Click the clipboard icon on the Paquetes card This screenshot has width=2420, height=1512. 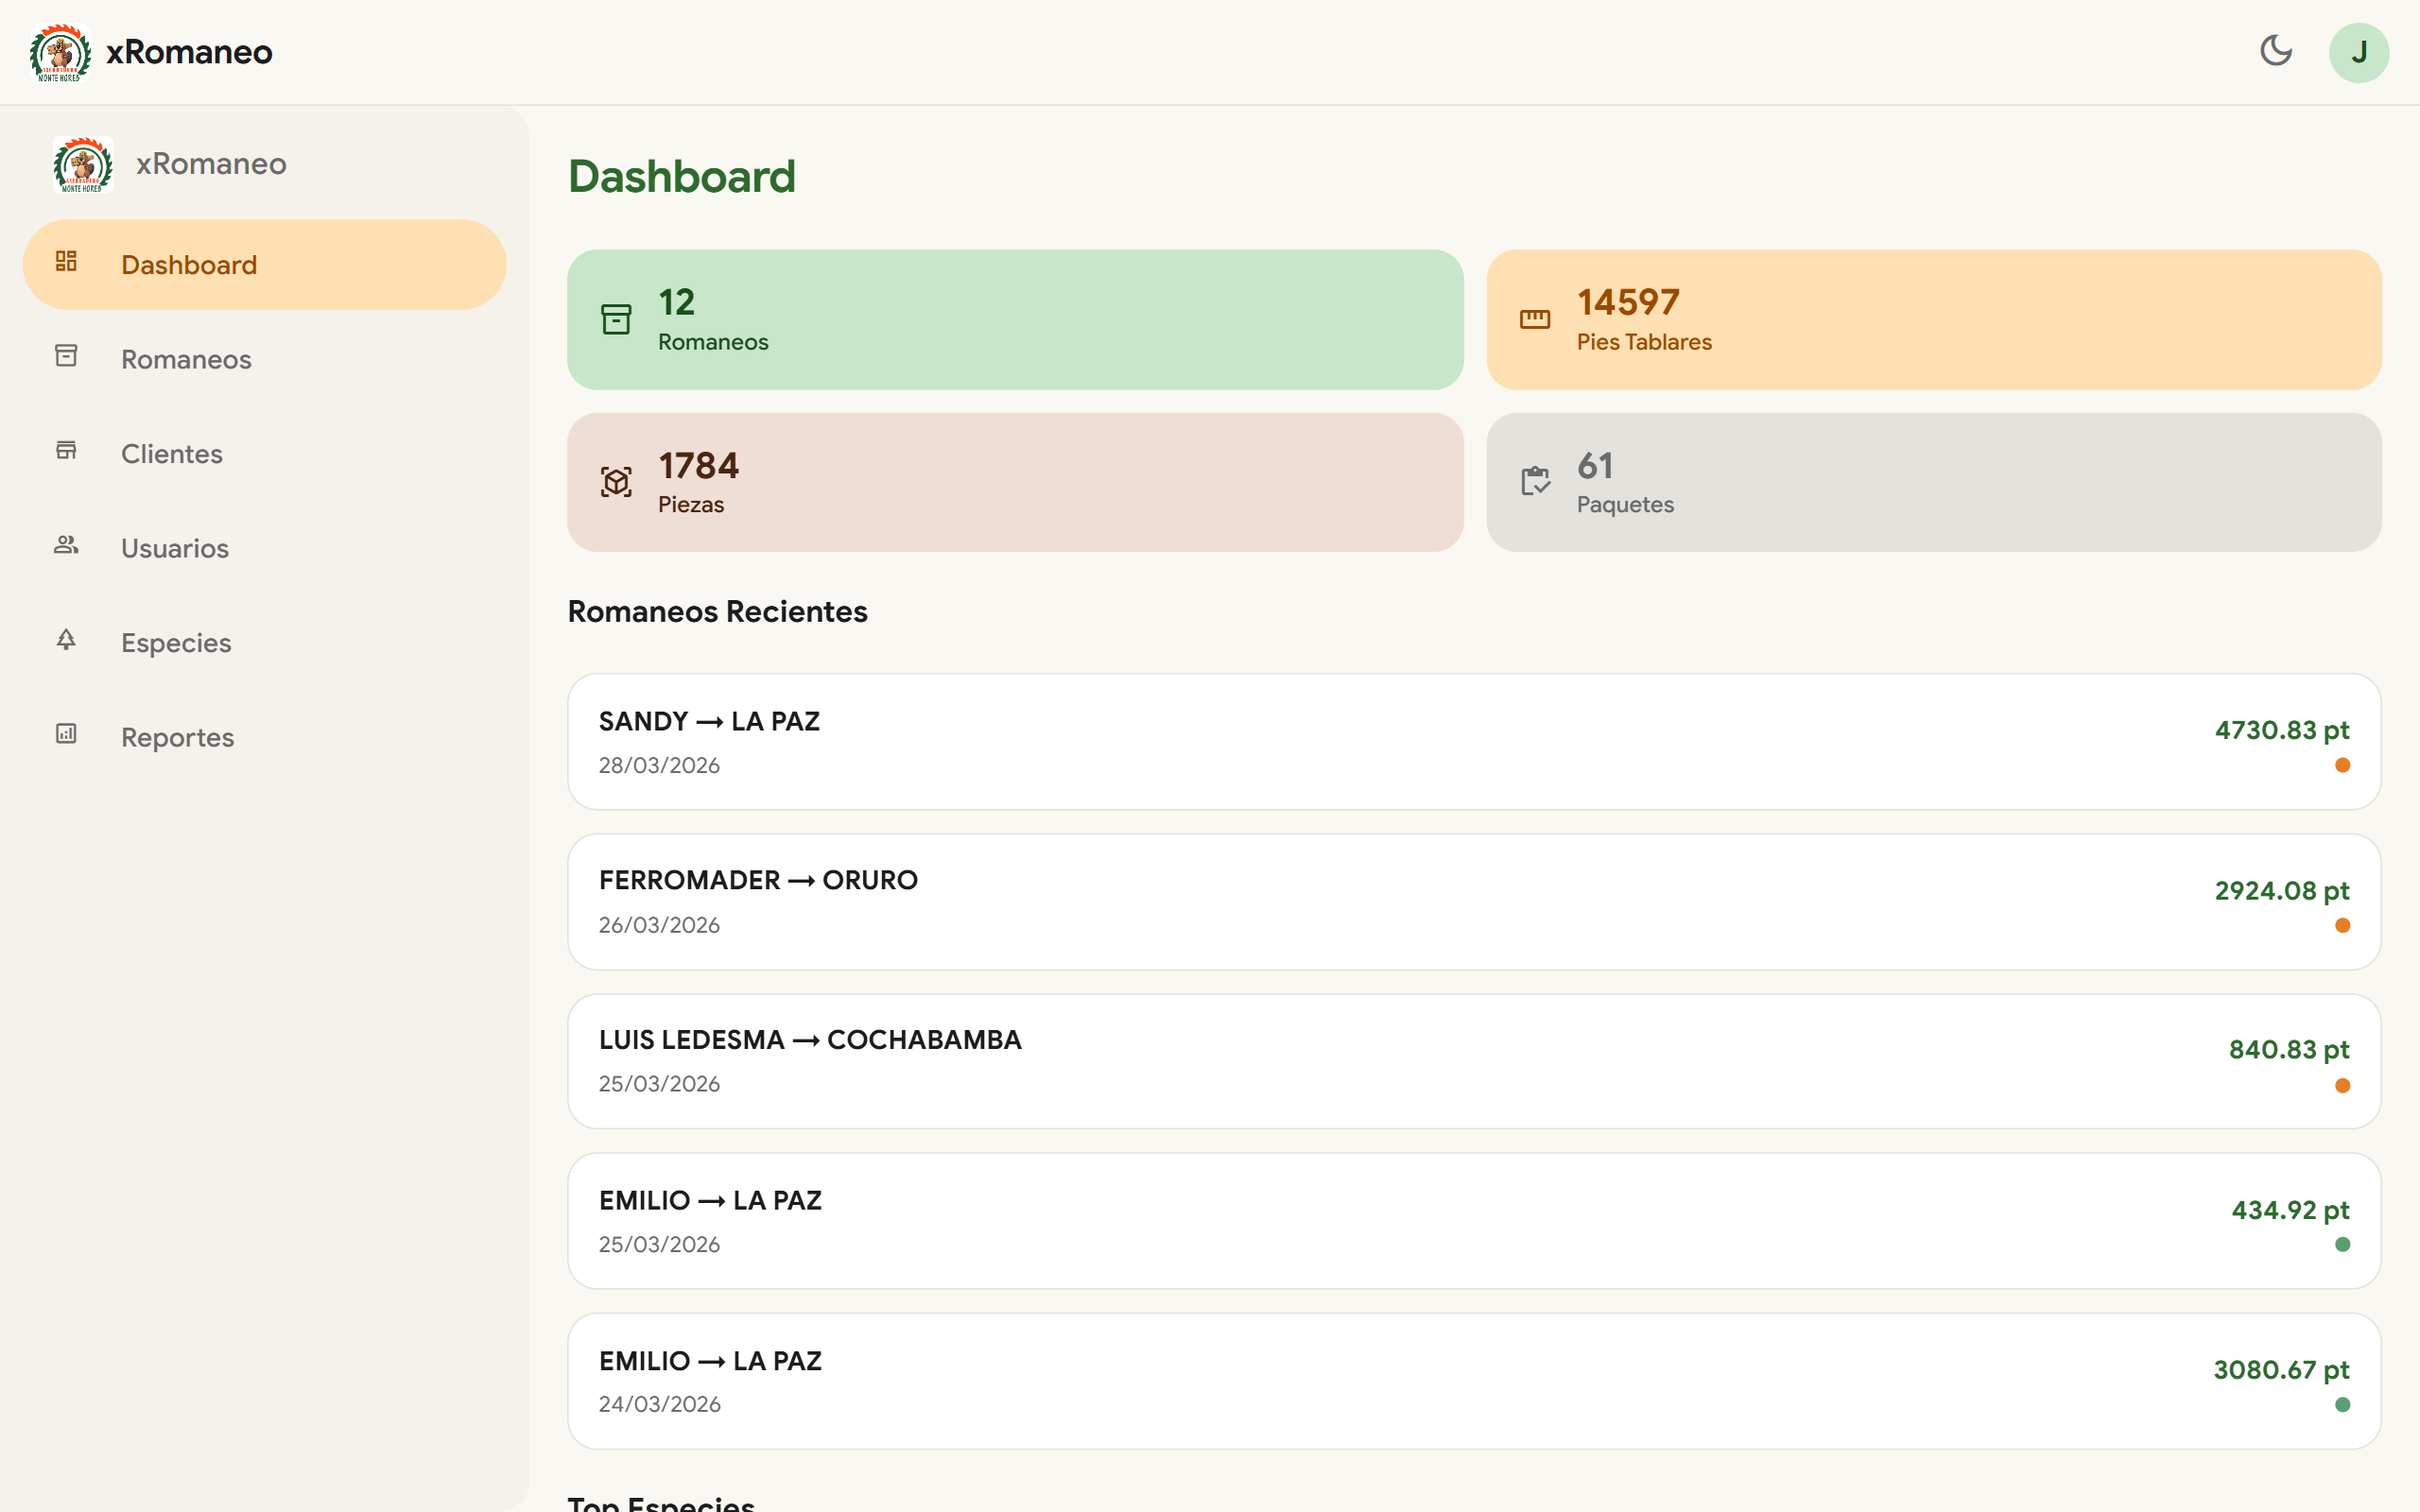1534,482
